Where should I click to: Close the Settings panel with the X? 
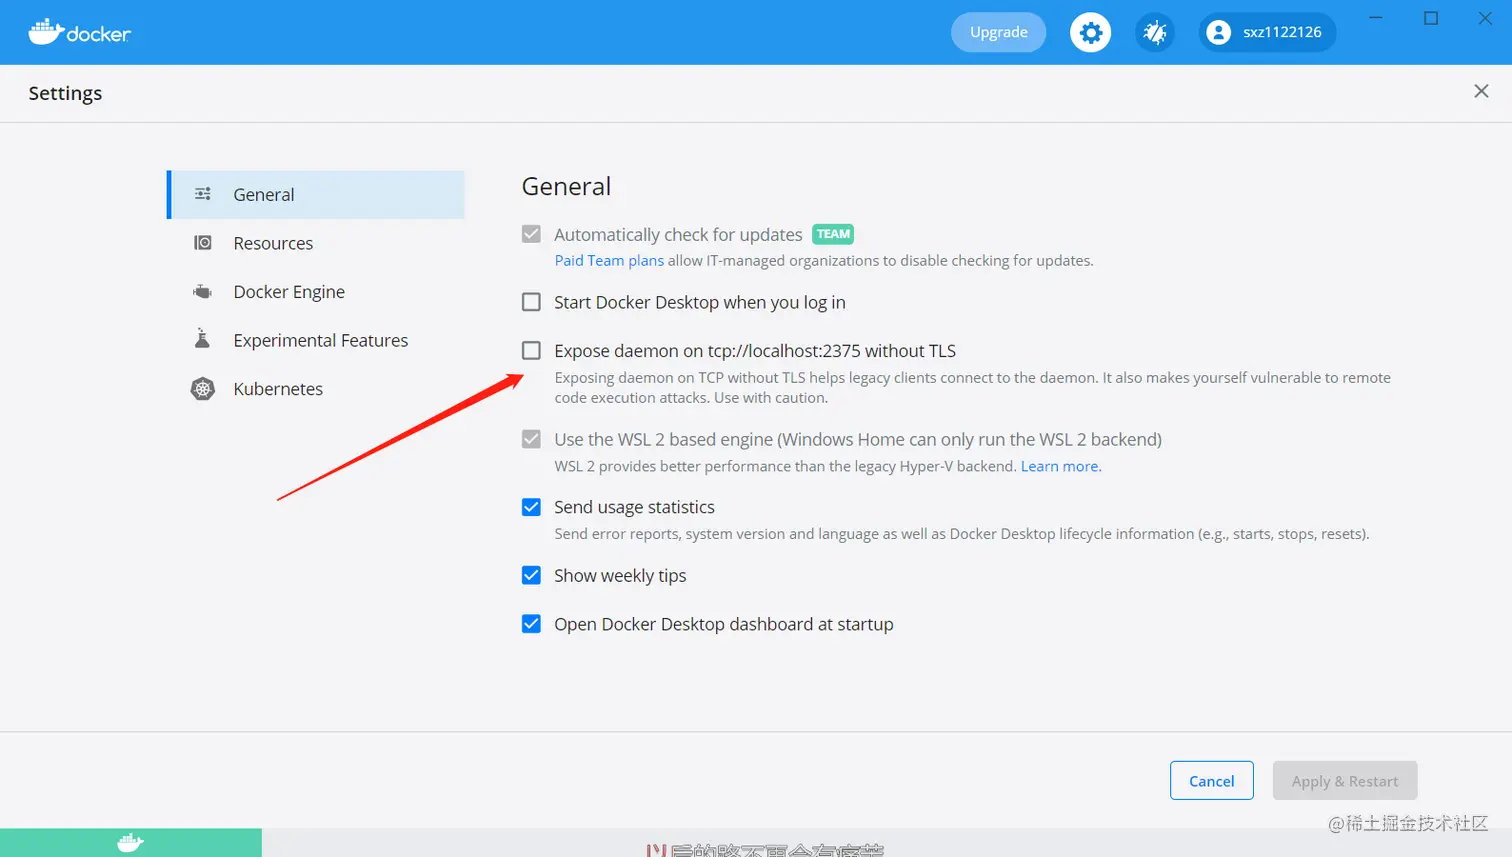[1481, 91]
